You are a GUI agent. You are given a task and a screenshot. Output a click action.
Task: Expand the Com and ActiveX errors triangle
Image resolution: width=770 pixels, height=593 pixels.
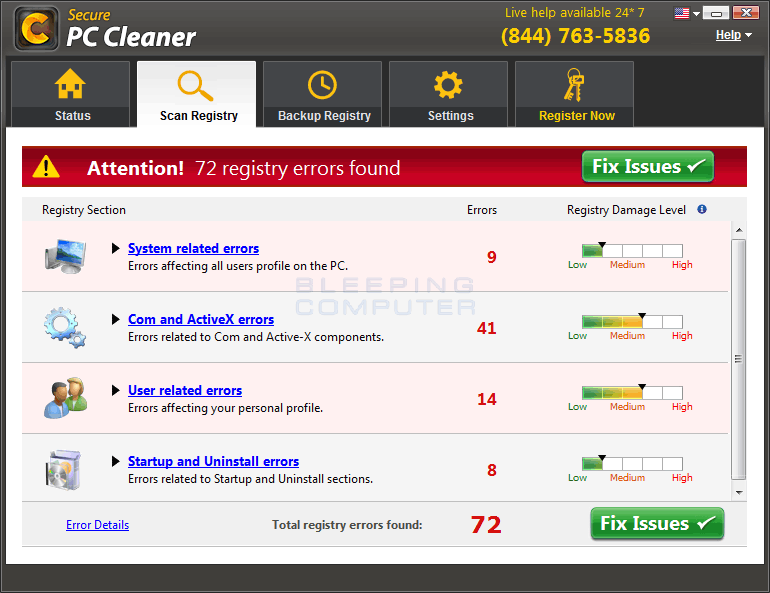116,320
